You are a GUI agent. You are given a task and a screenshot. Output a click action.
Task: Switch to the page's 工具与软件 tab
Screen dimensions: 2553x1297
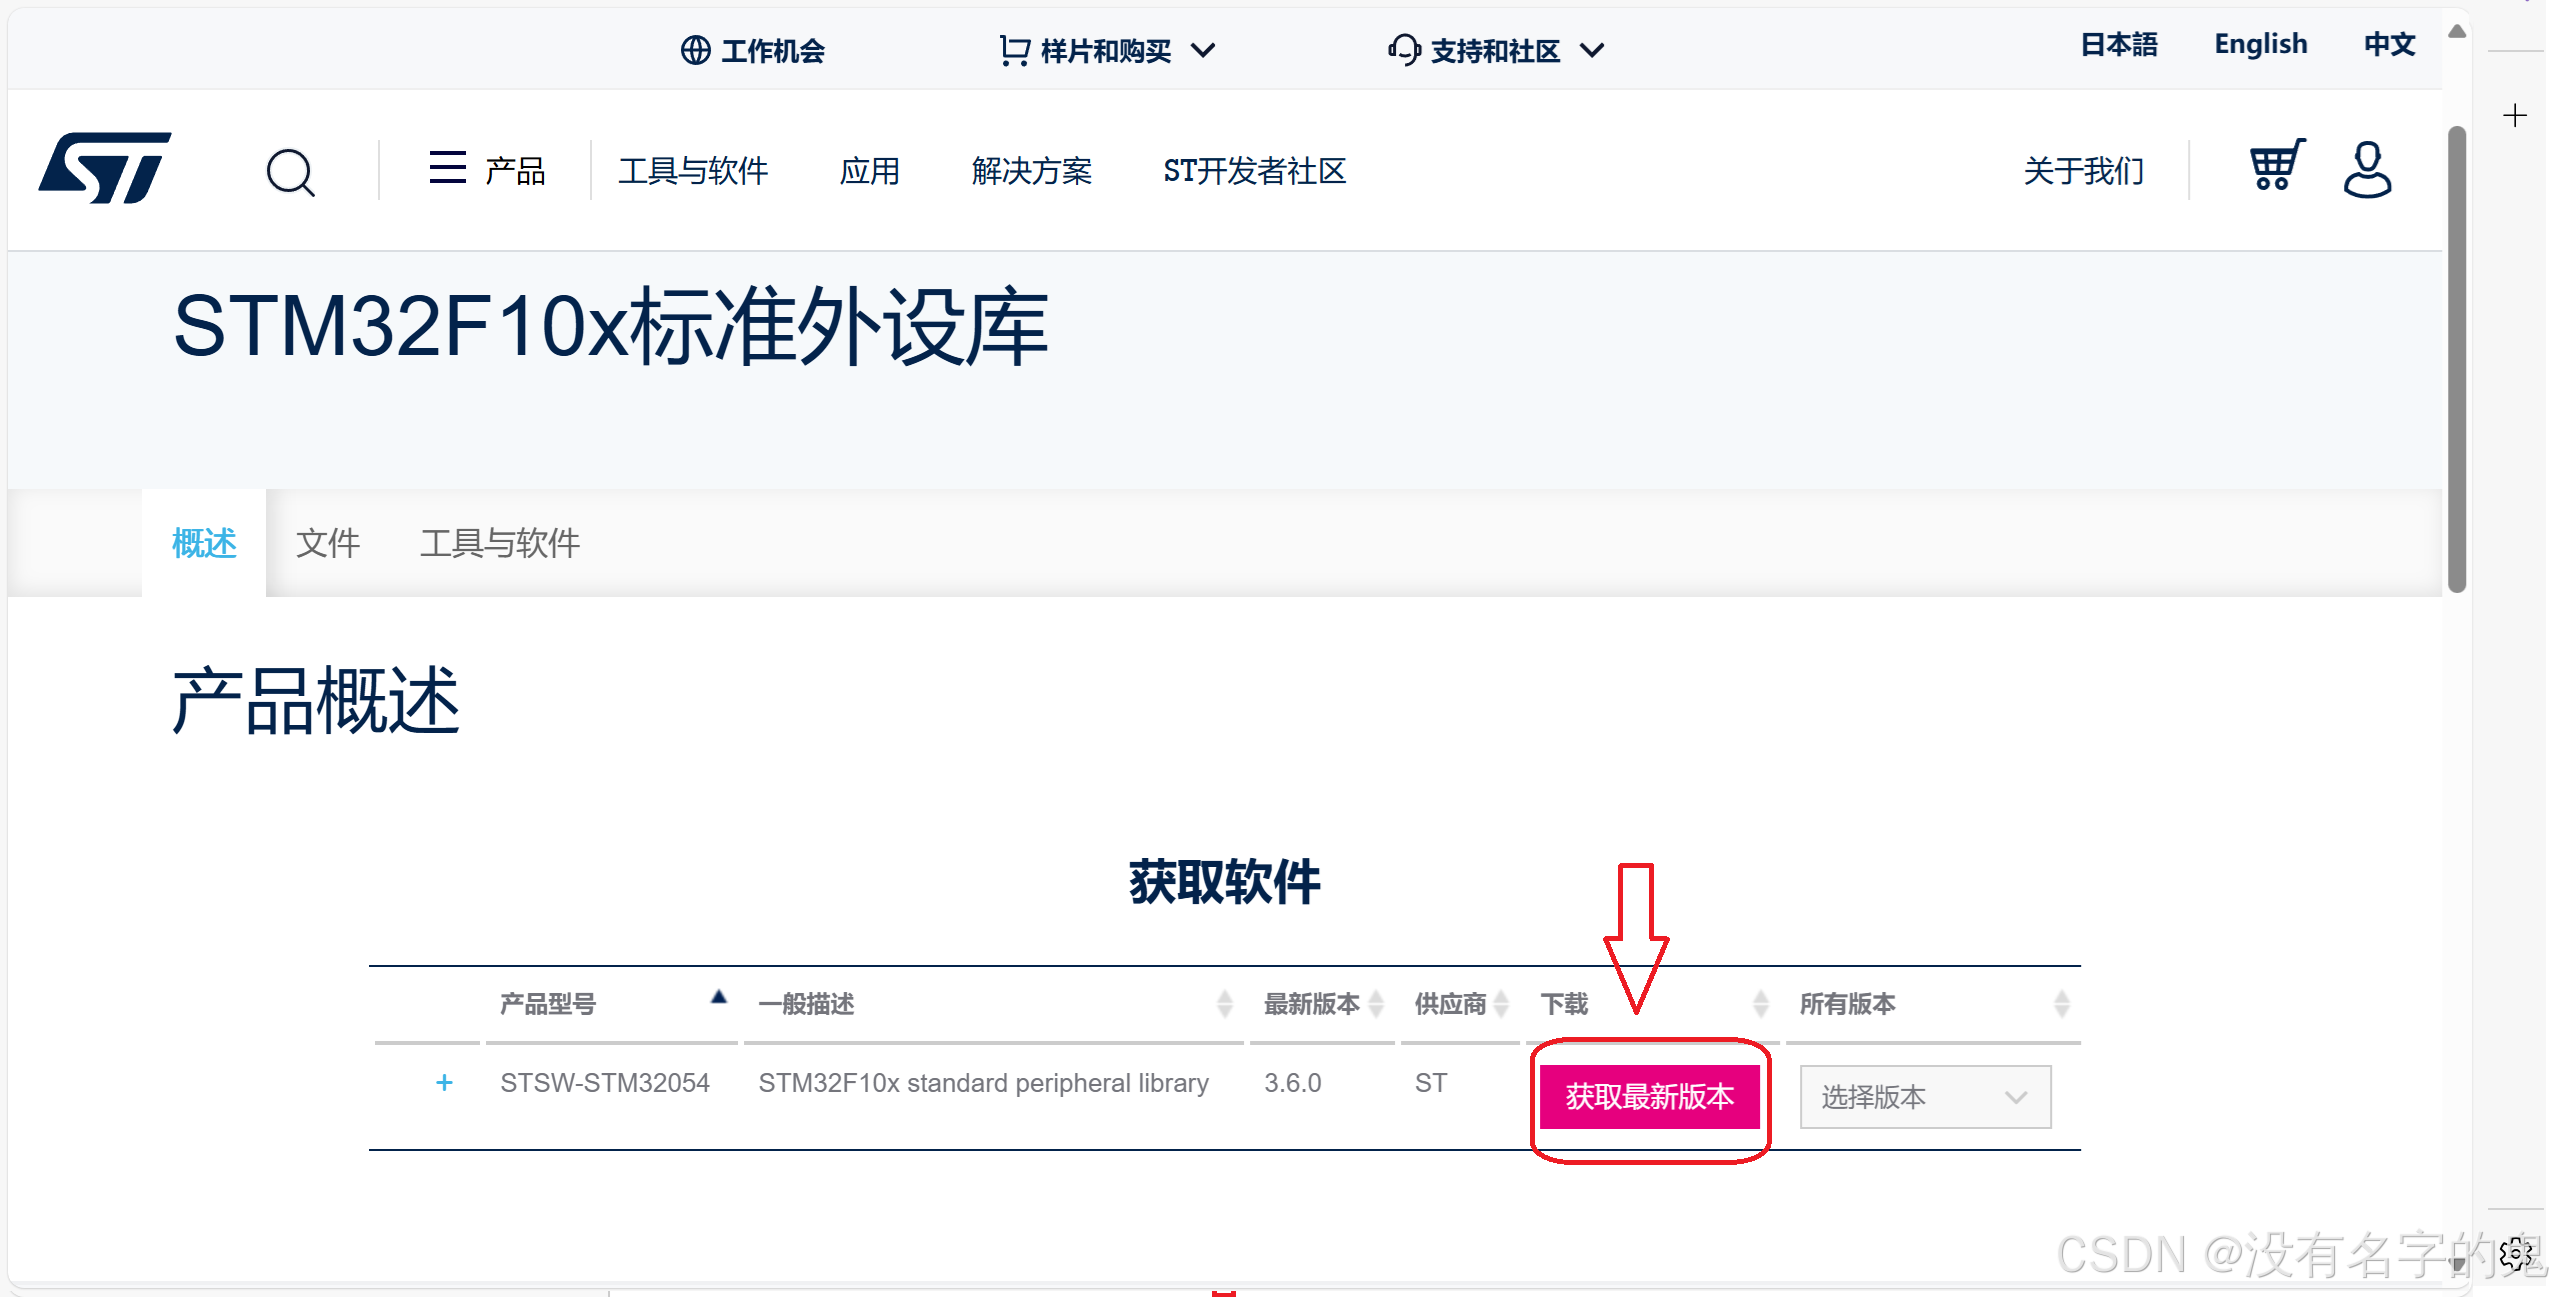(500, 543)
